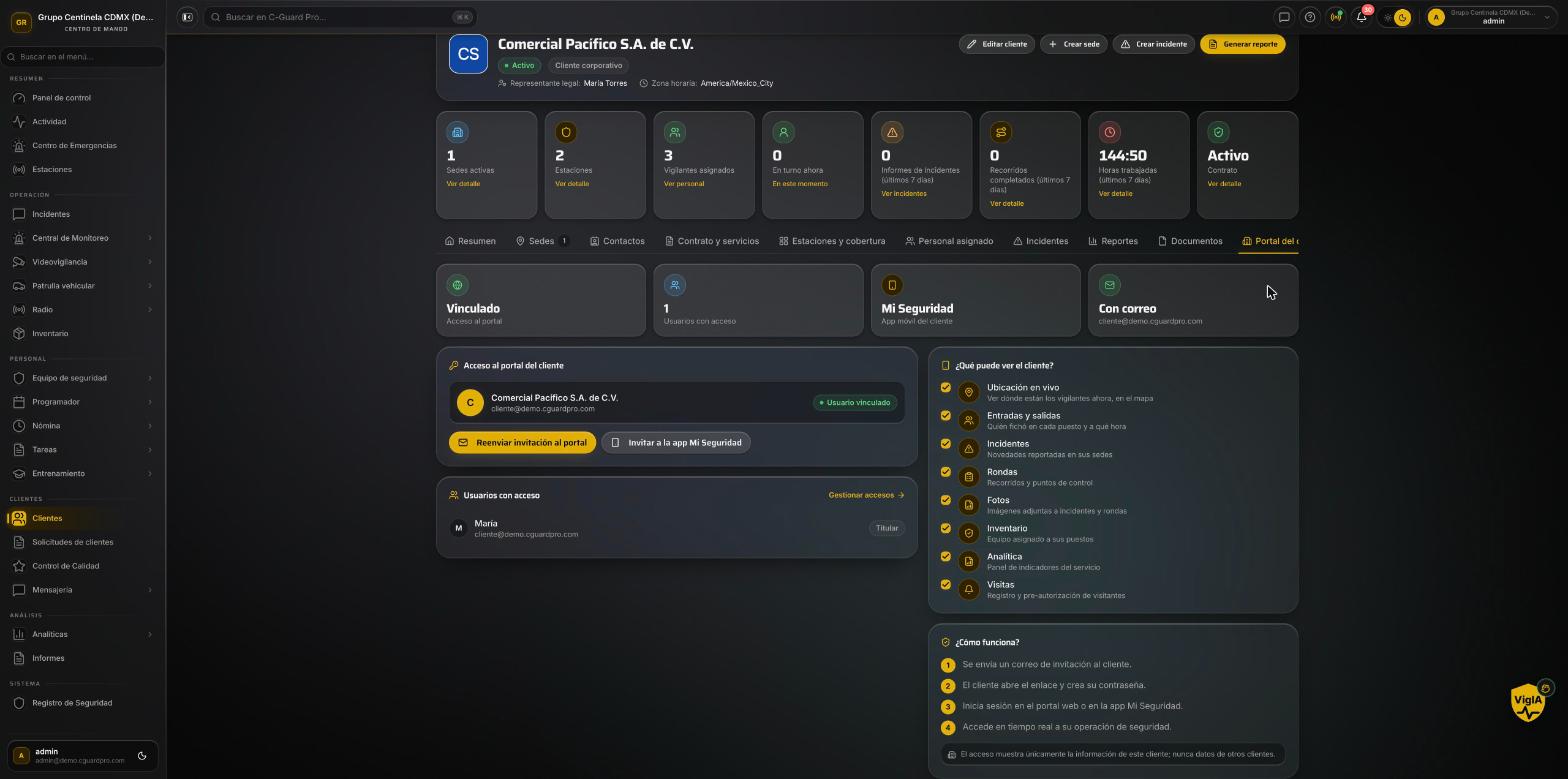Uncheck the Ubicación en vivo permission
This screenshot has height=779, width=1568.
(946, 388)
